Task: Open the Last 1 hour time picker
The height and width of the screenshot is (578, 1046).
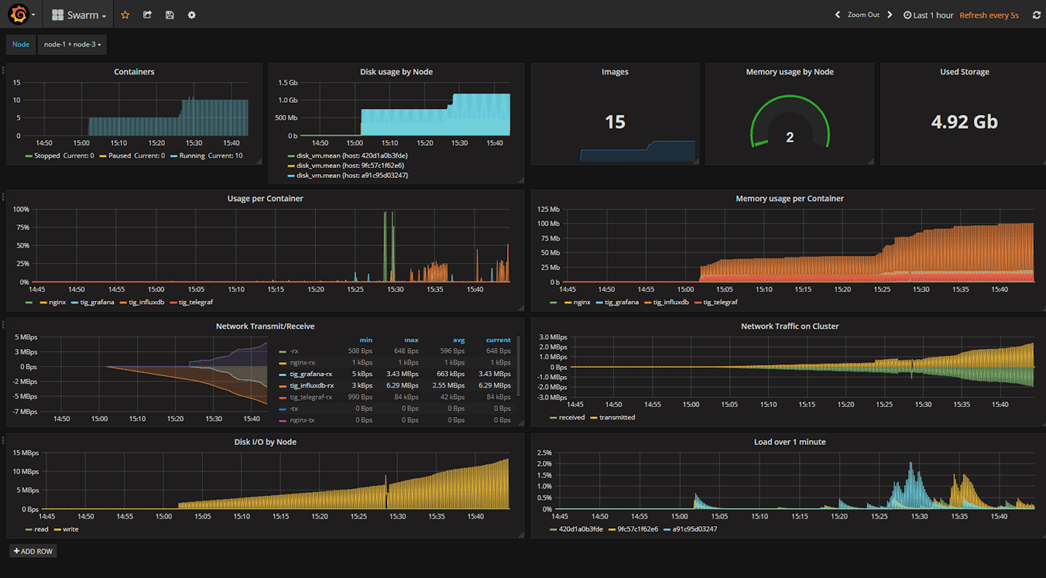Action: pyautogui.click(x=928, y=15)
